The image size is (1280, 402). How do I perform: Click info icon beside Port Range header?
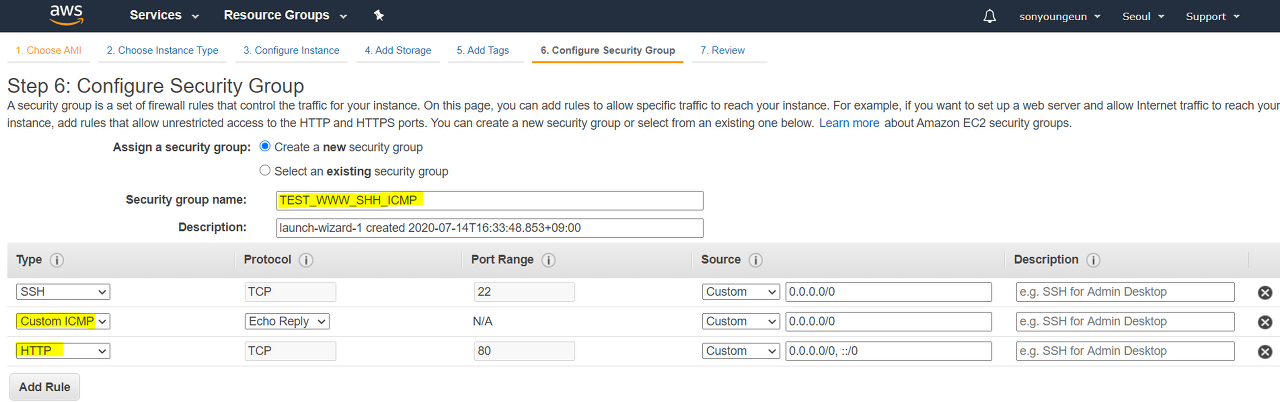click(549, 260)
